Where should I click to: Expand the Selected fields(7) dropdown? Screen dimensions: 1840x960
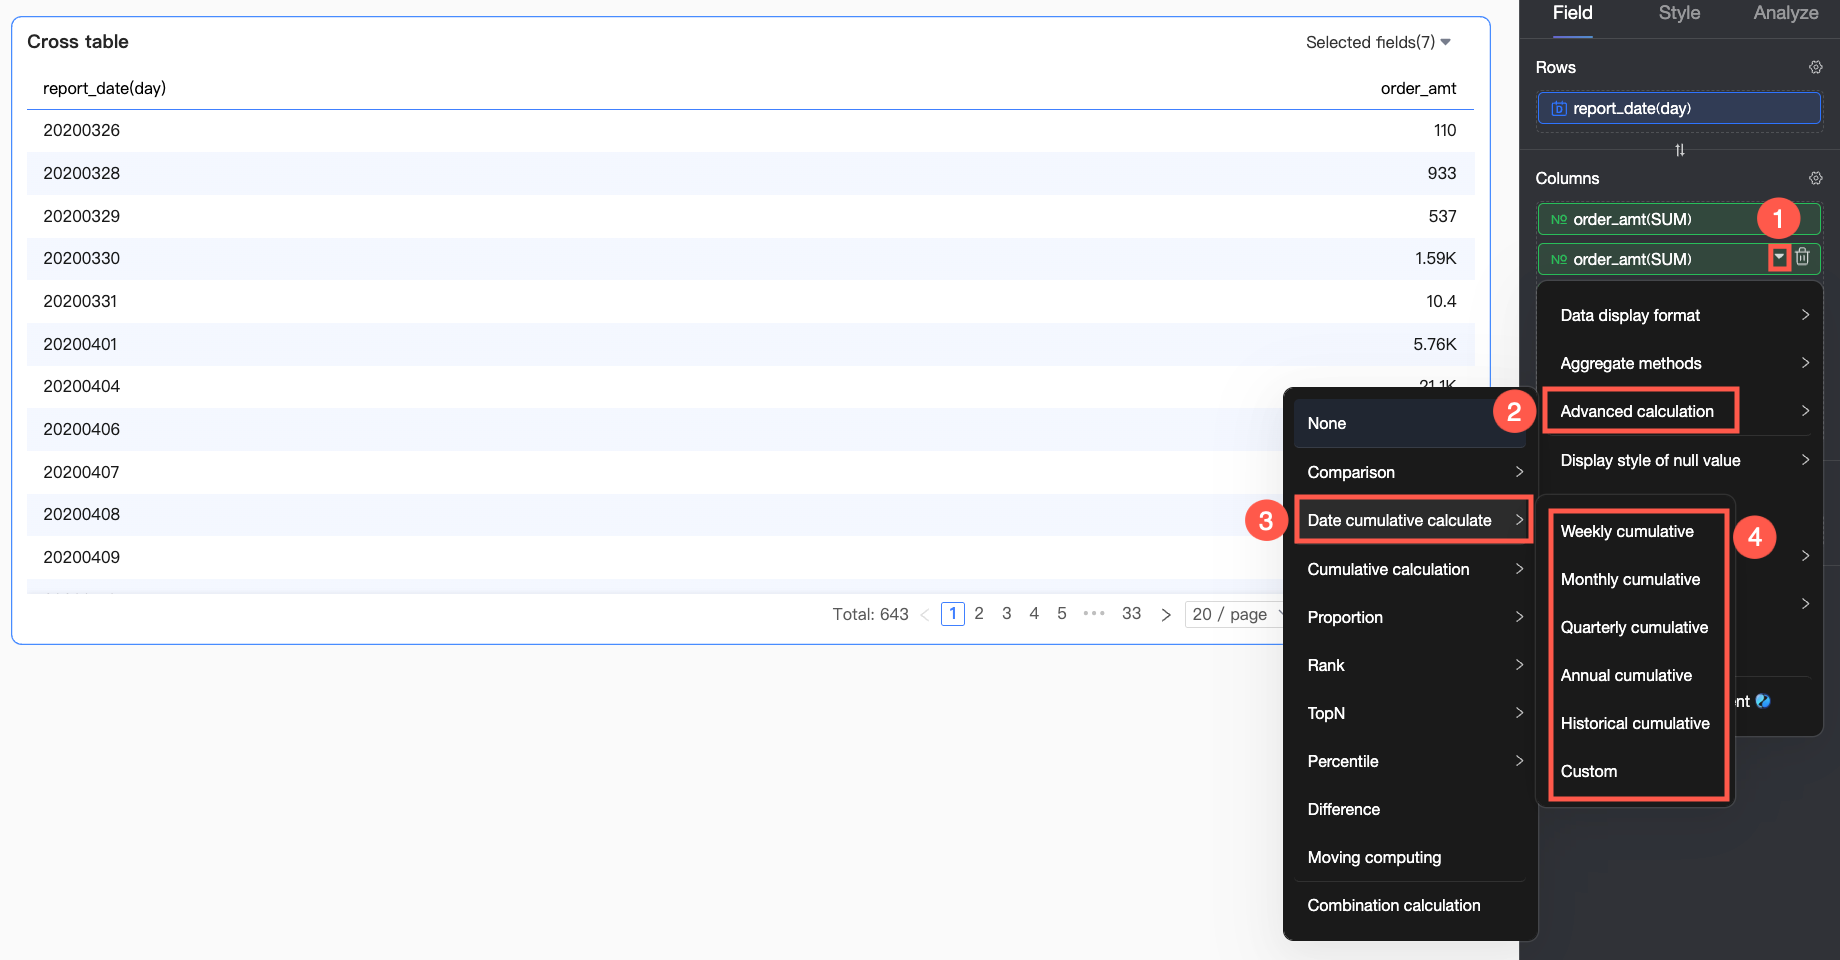(x=1378, y=42)
